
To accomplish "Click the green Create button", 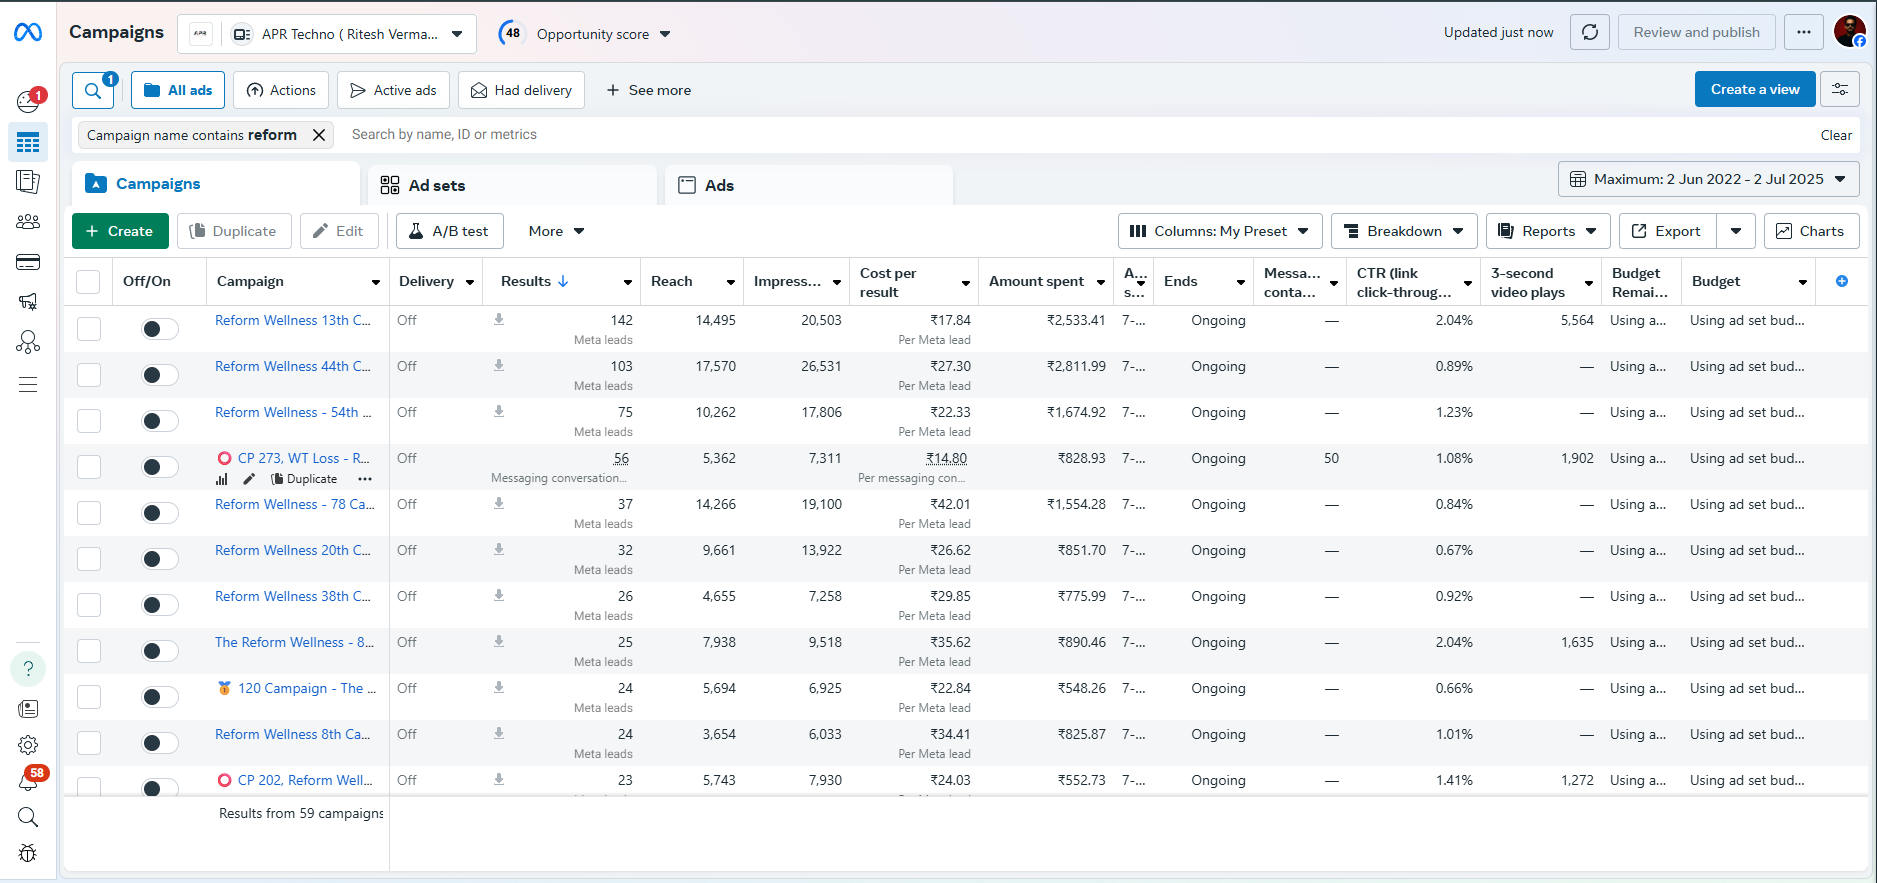I will pos(120,231).
